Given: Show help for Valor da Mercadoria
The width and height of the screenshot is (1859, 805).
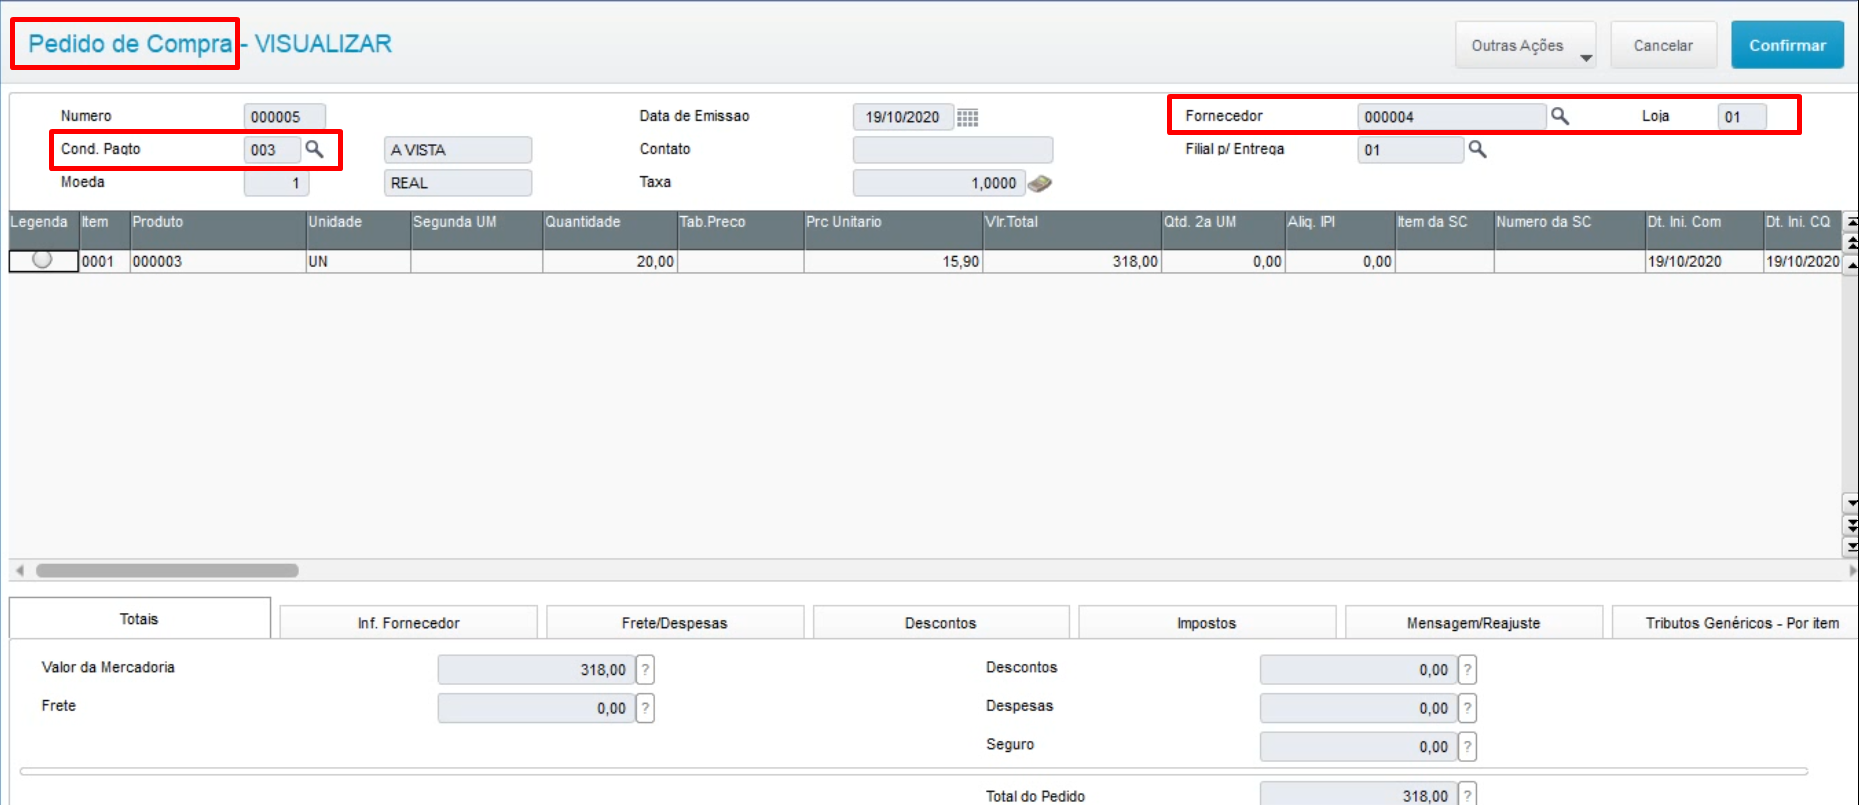Looking at the screenshot, I should pyautogui.click(x=646, y=669).
